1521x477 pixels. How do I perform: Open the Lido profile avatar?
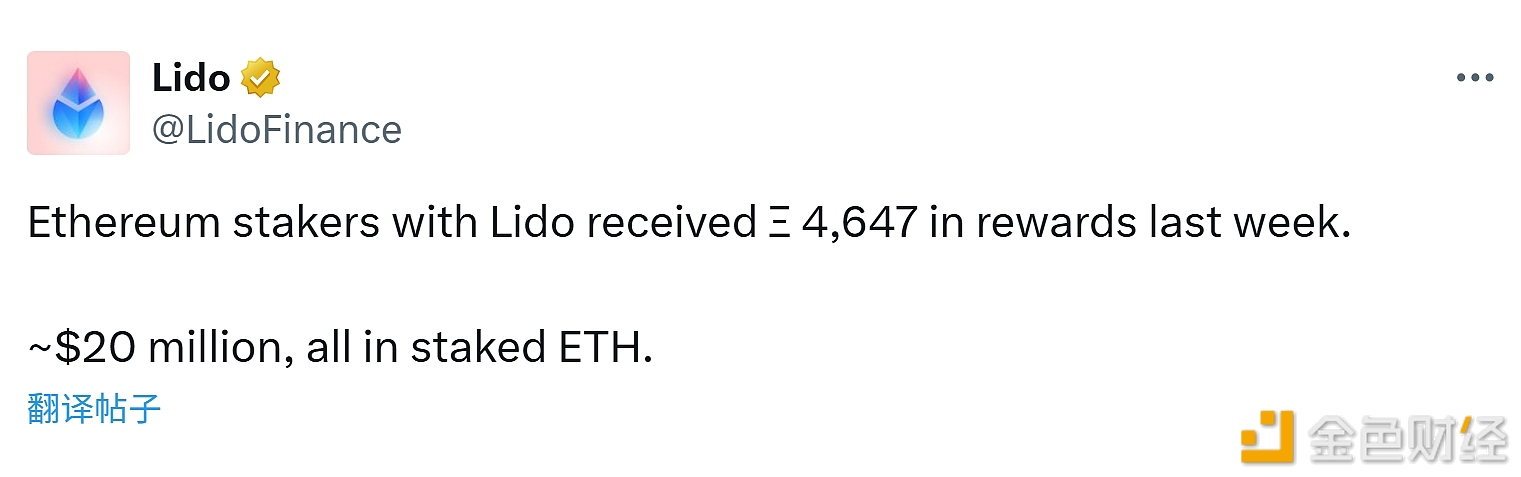[x=78, y=103]
